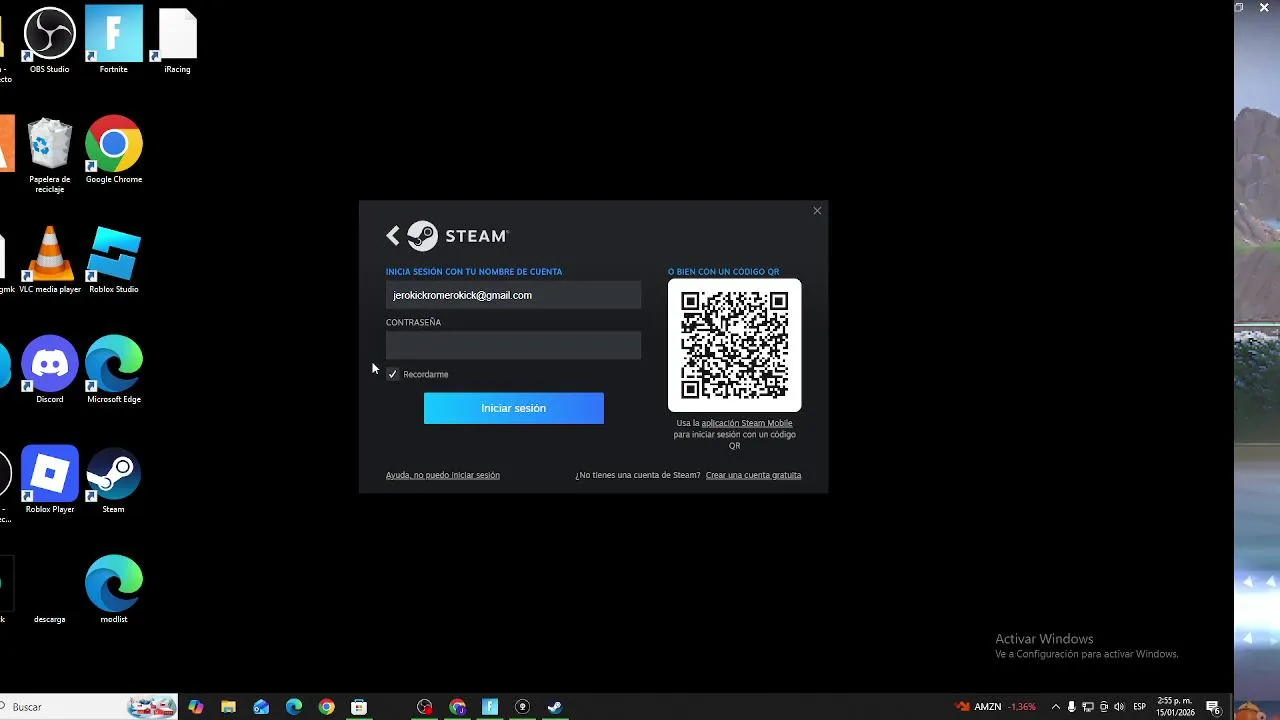Viewport: 1280px width, 720px height.
Task: Open Outlook mail from taskbar
Action: (261, 707)
